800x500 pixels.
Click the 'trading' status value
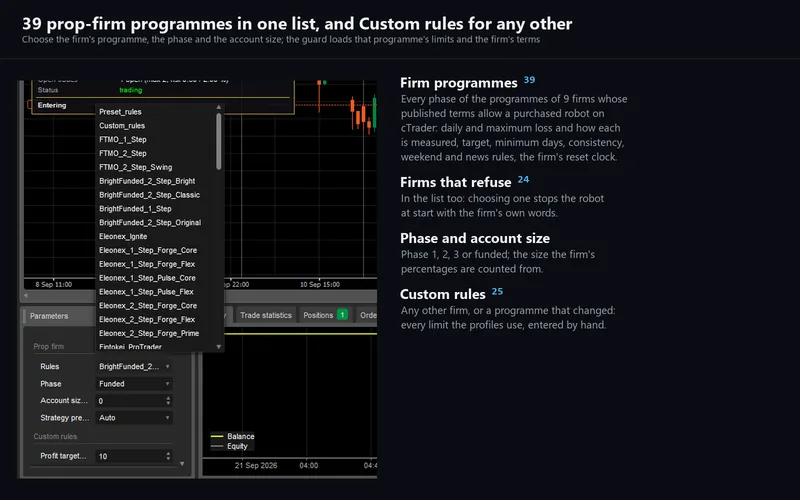coord(131,90)
